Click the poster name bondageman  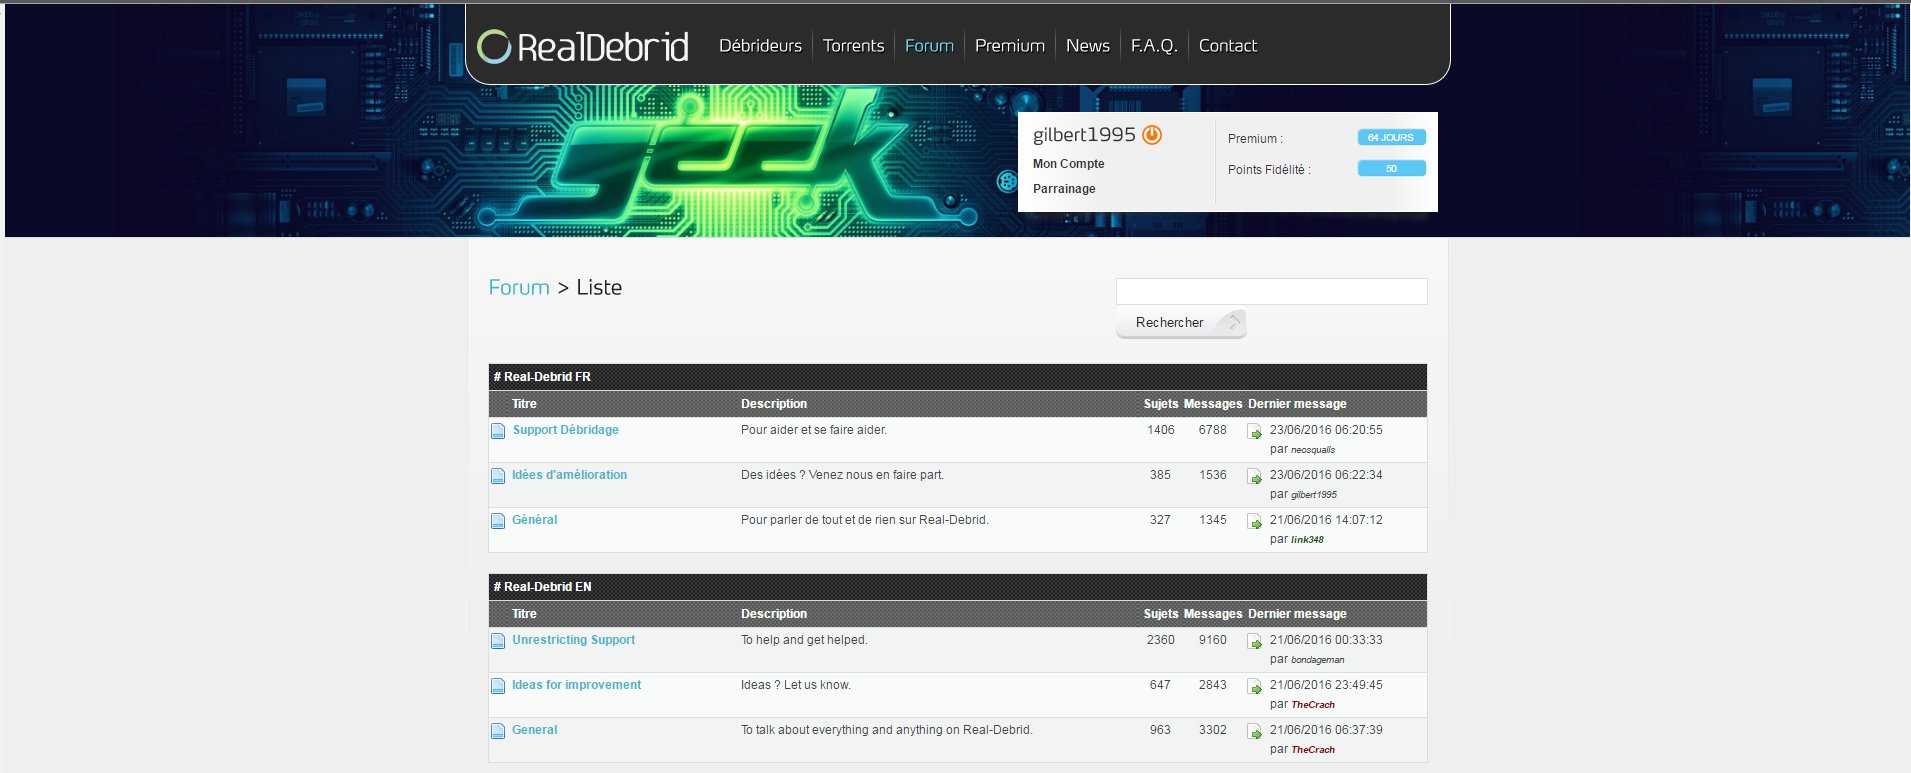(x=1318, y=660)
